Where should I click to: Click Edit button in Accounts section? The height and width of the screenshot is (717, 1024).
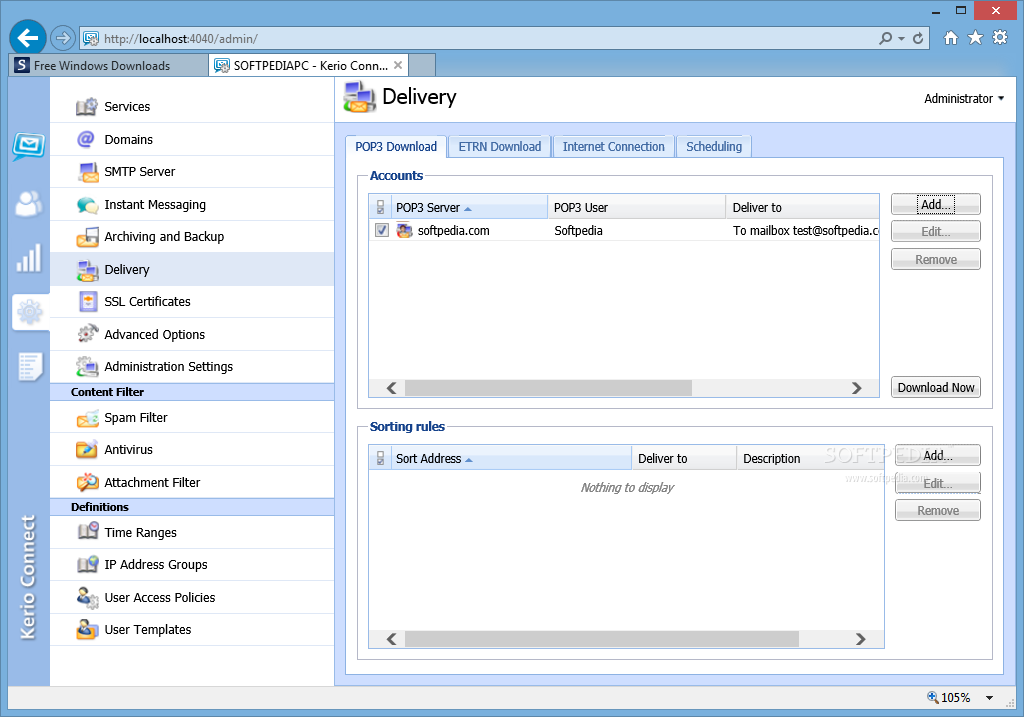pos(936,232)
